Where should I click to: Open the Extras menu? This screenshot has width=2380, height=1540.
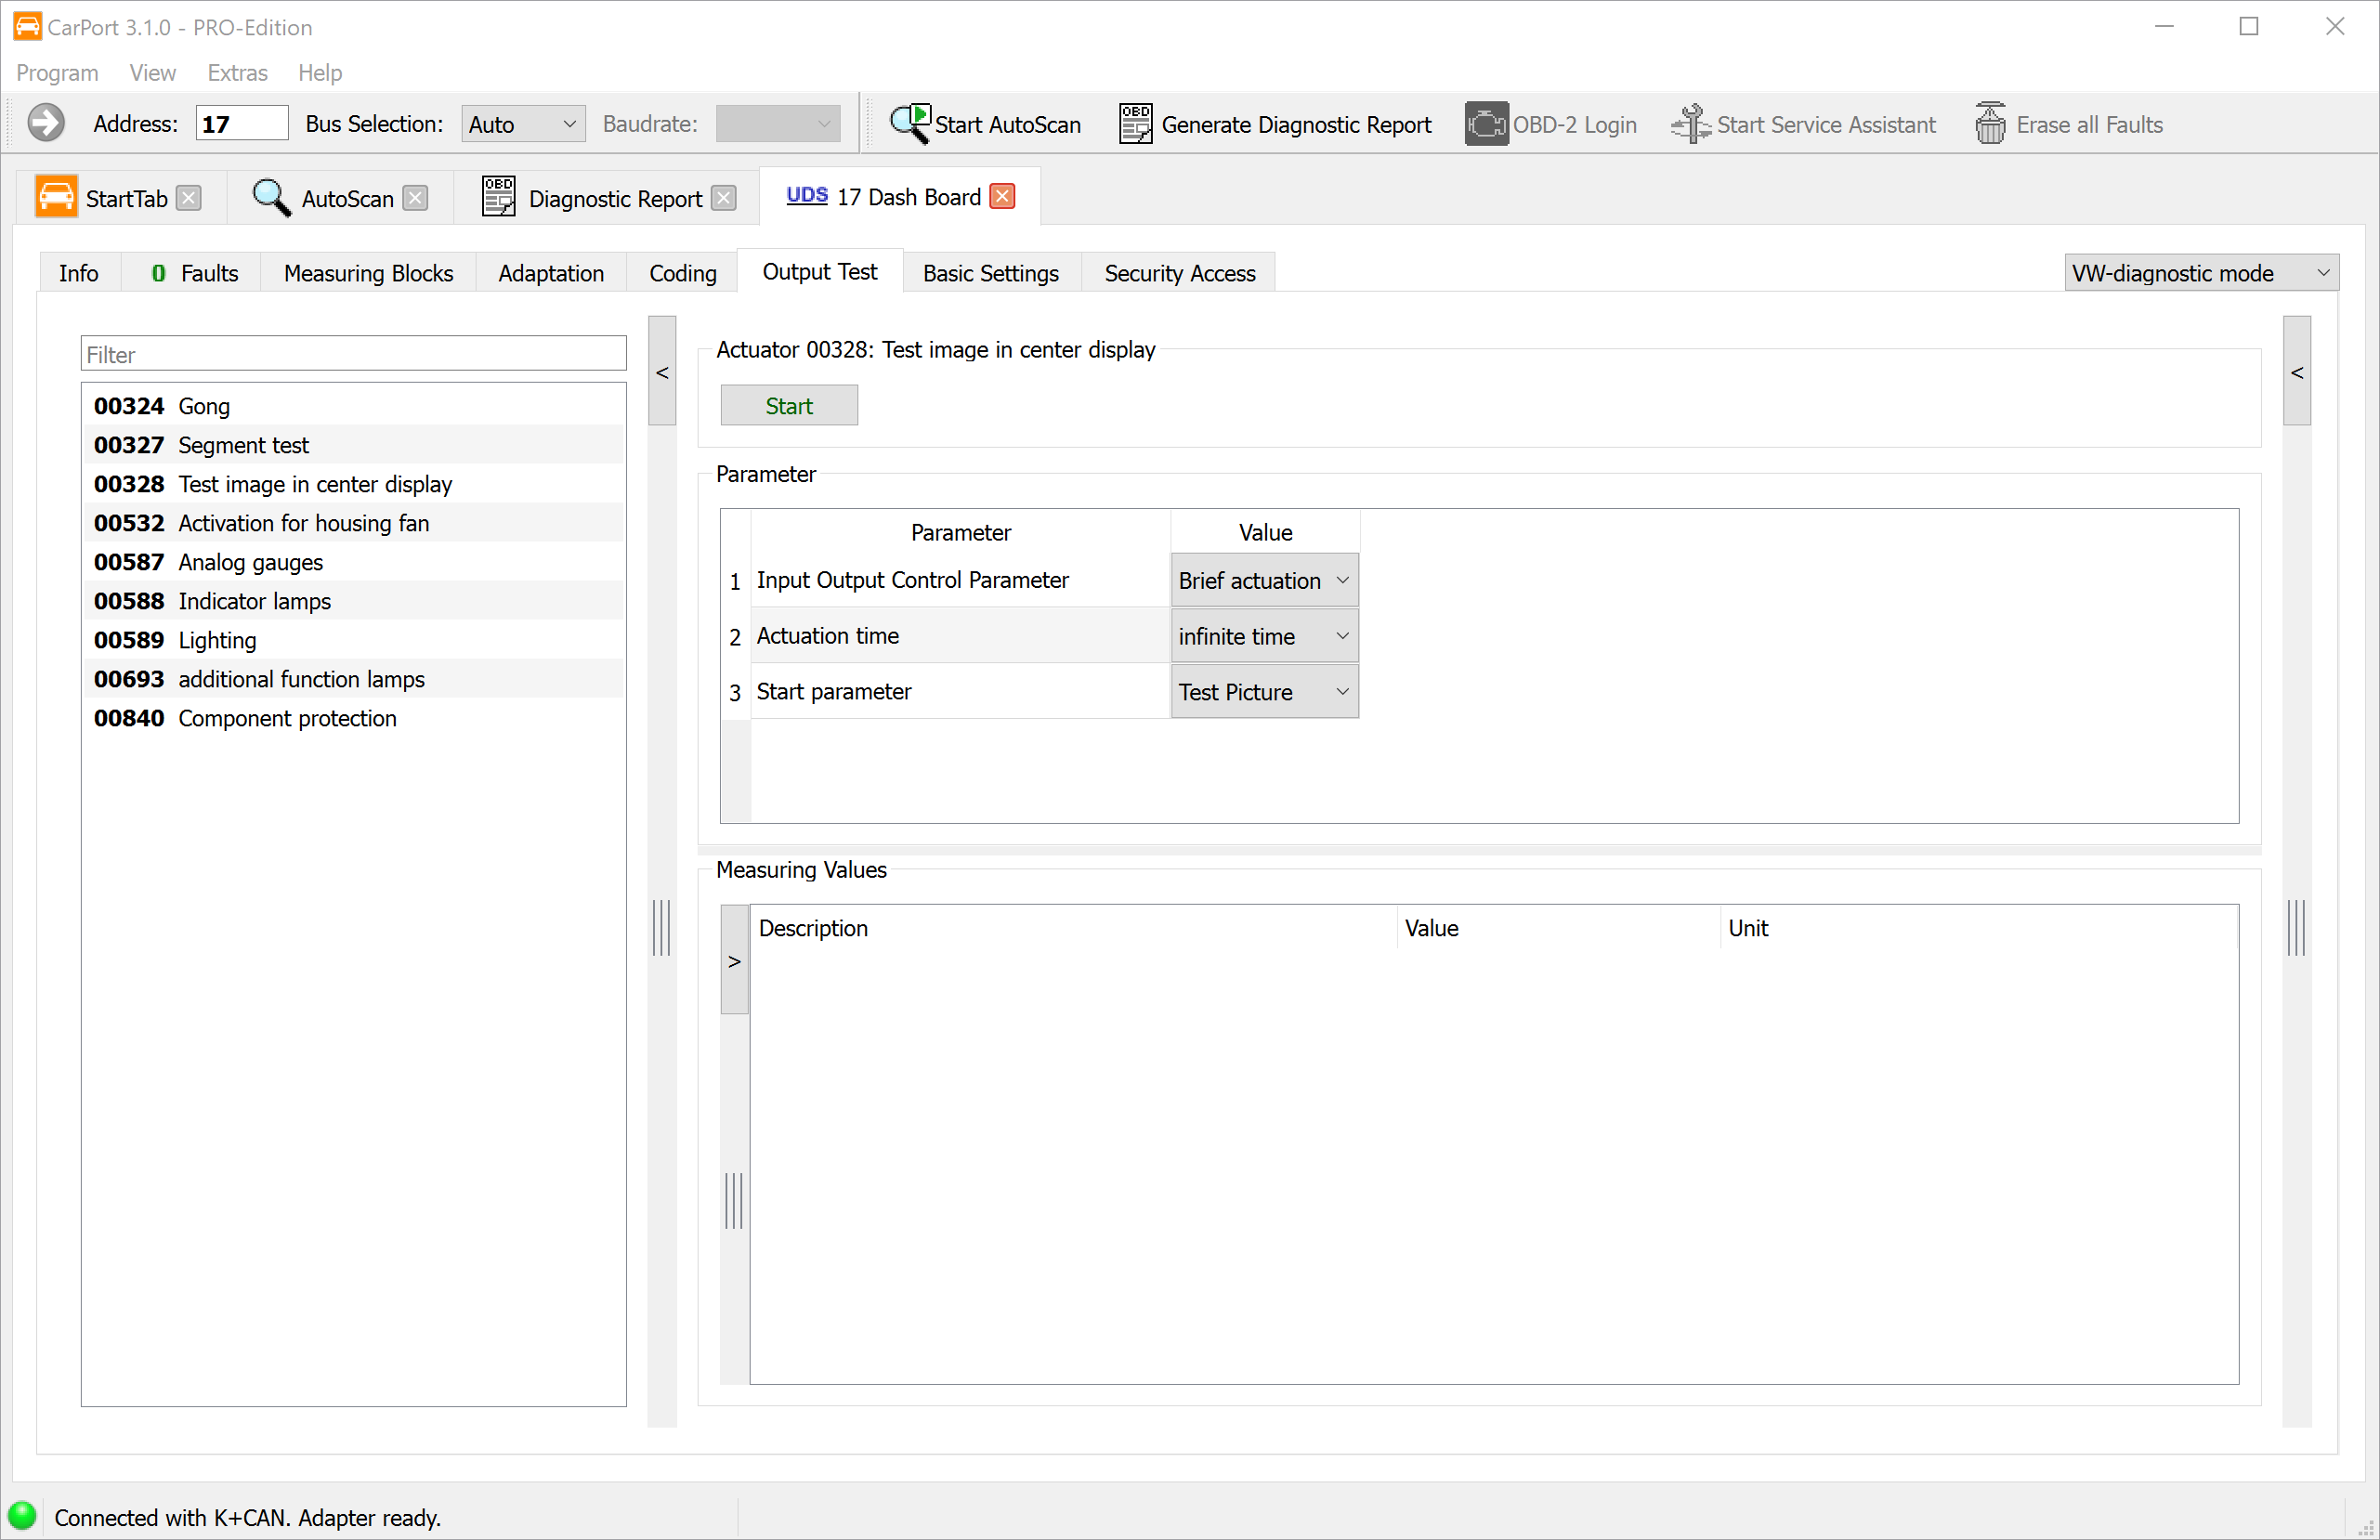point(237,72)
